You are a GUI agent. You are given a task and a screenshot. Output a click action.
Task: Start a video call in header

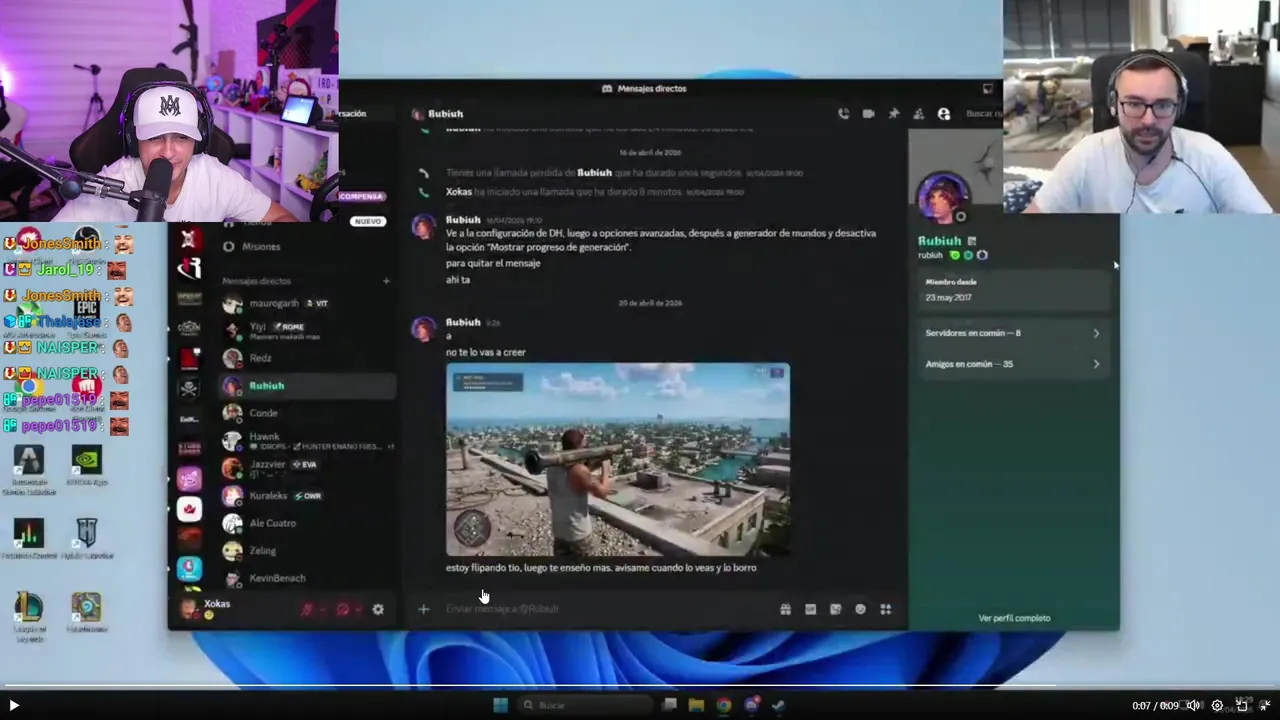click(x=868, y=114)
